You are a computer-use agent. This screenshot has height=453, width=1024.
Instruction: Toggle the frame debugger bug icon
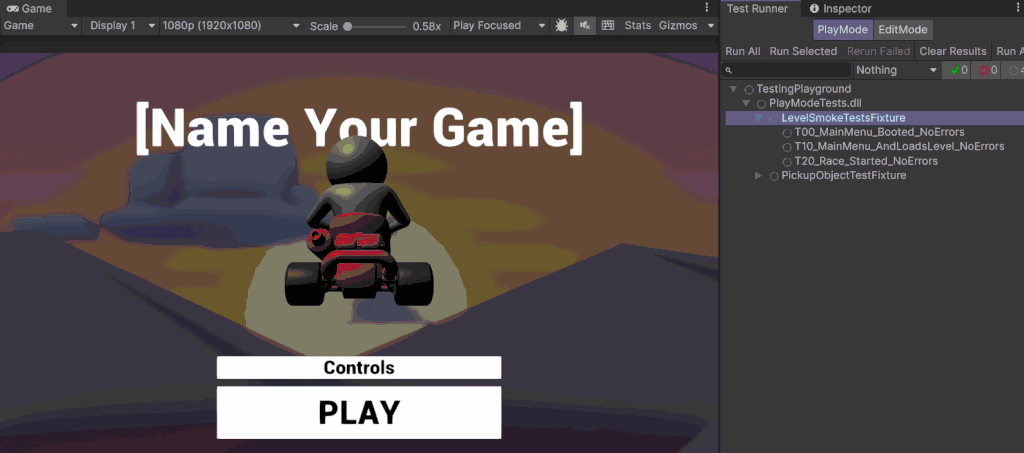(x=561, y=25)
